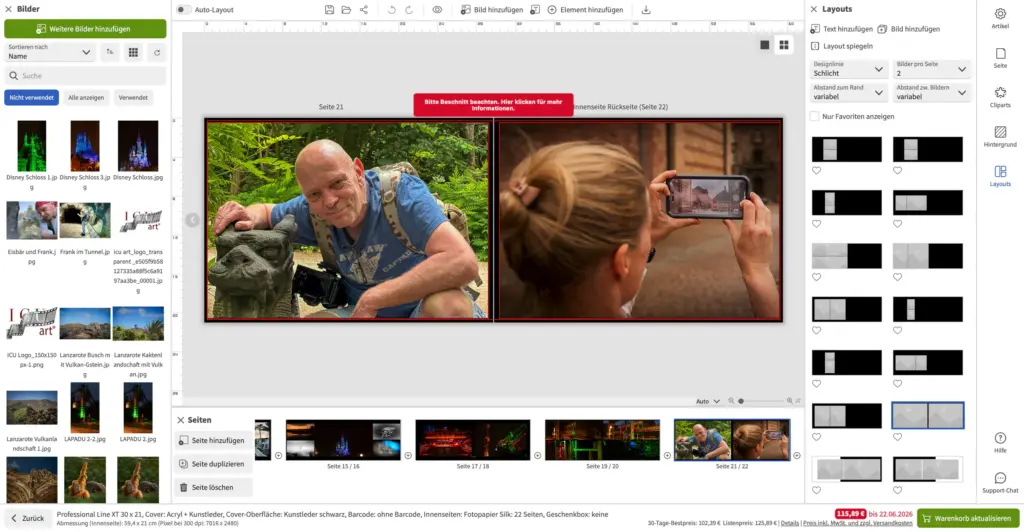Select the Verwendet filter tab

[x=133, y=97]
